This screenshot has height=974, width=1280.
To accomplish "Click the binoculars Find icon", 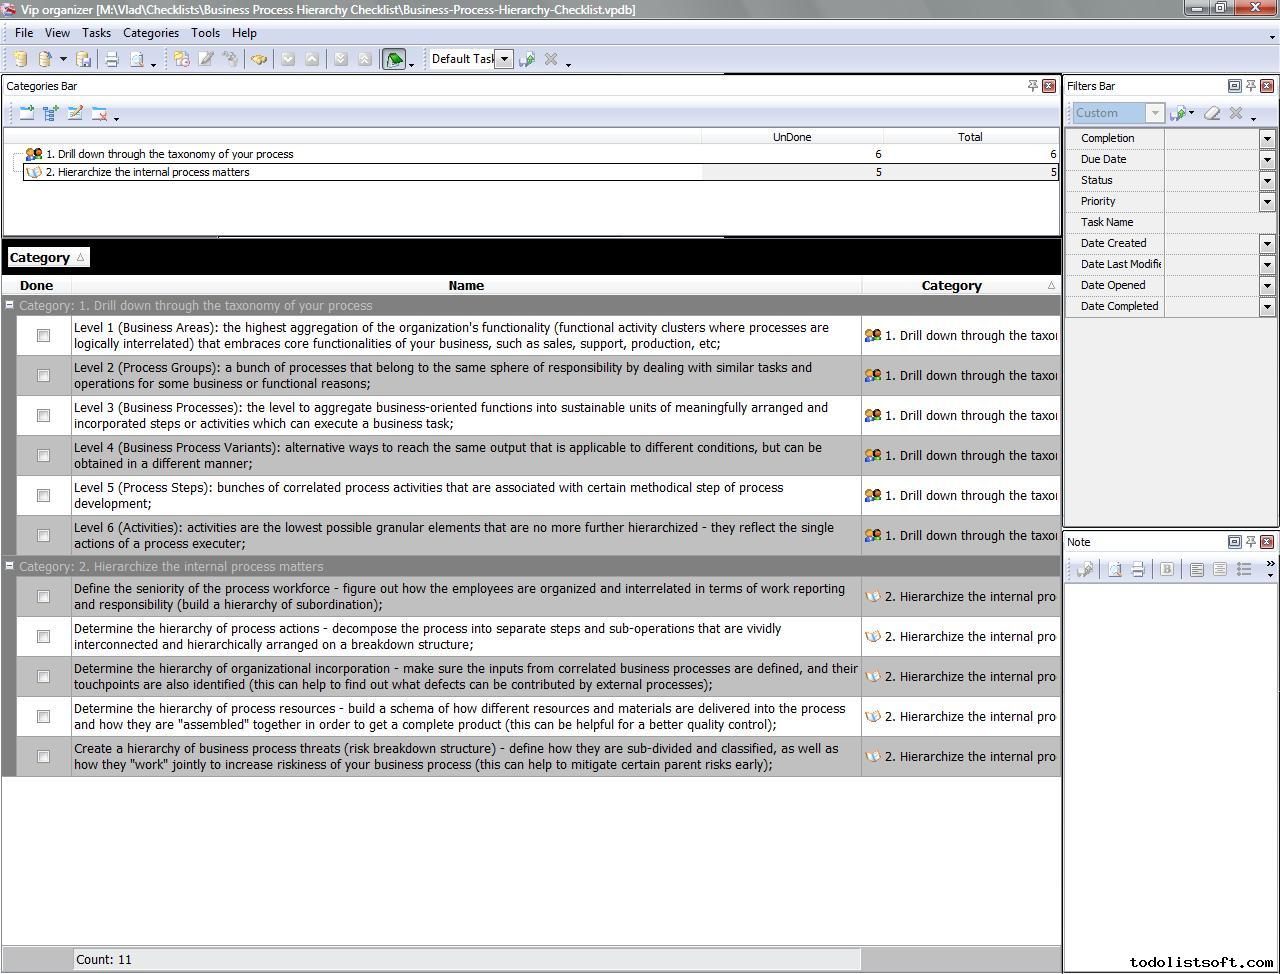I will tap(259, 59).
